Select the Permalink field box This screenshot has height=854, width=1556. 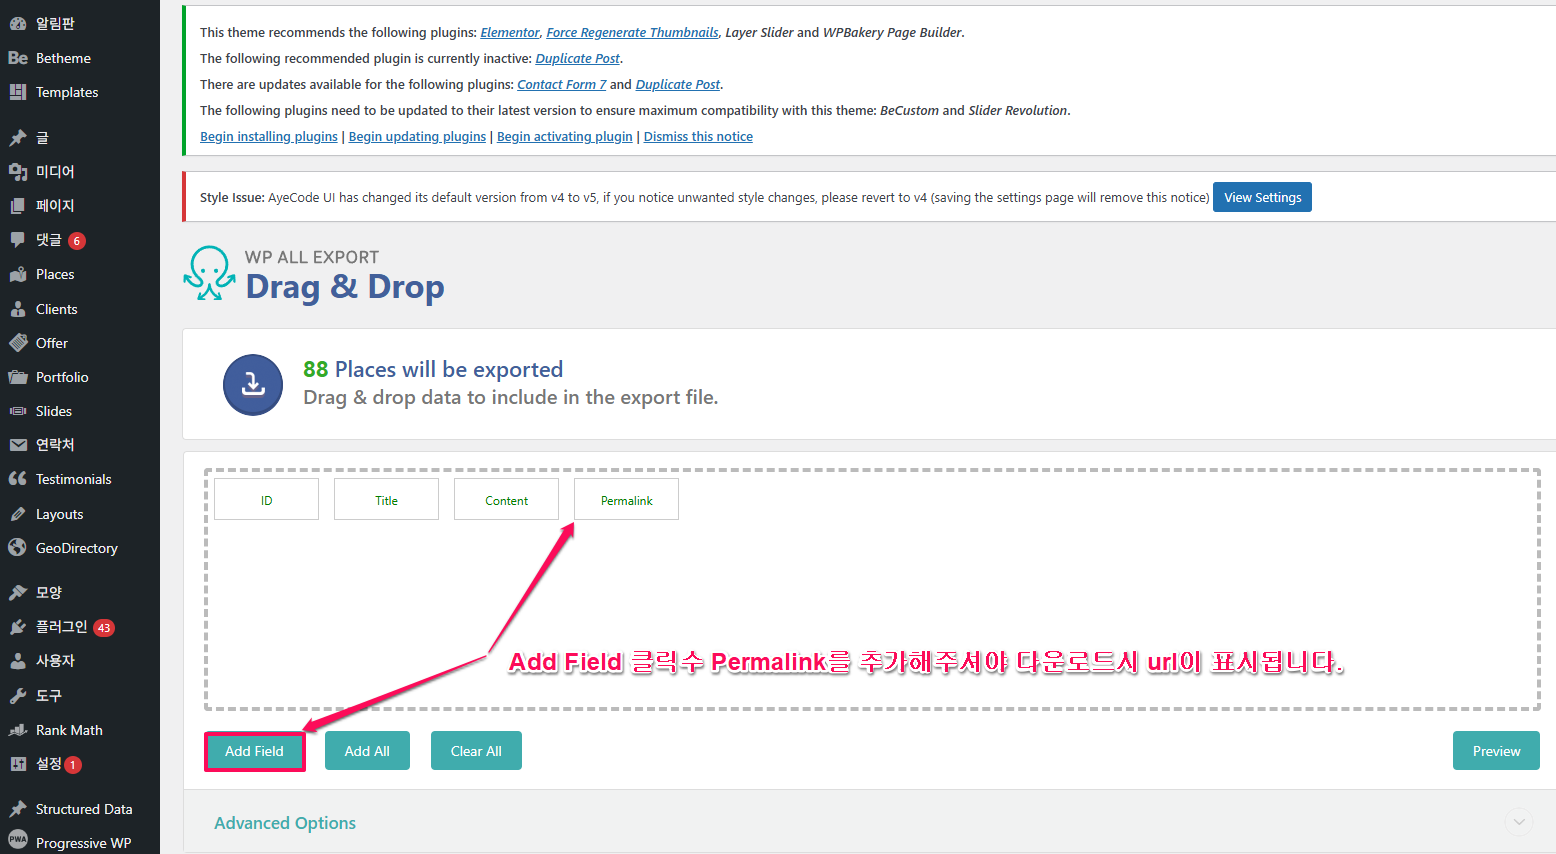click(626, 500)
